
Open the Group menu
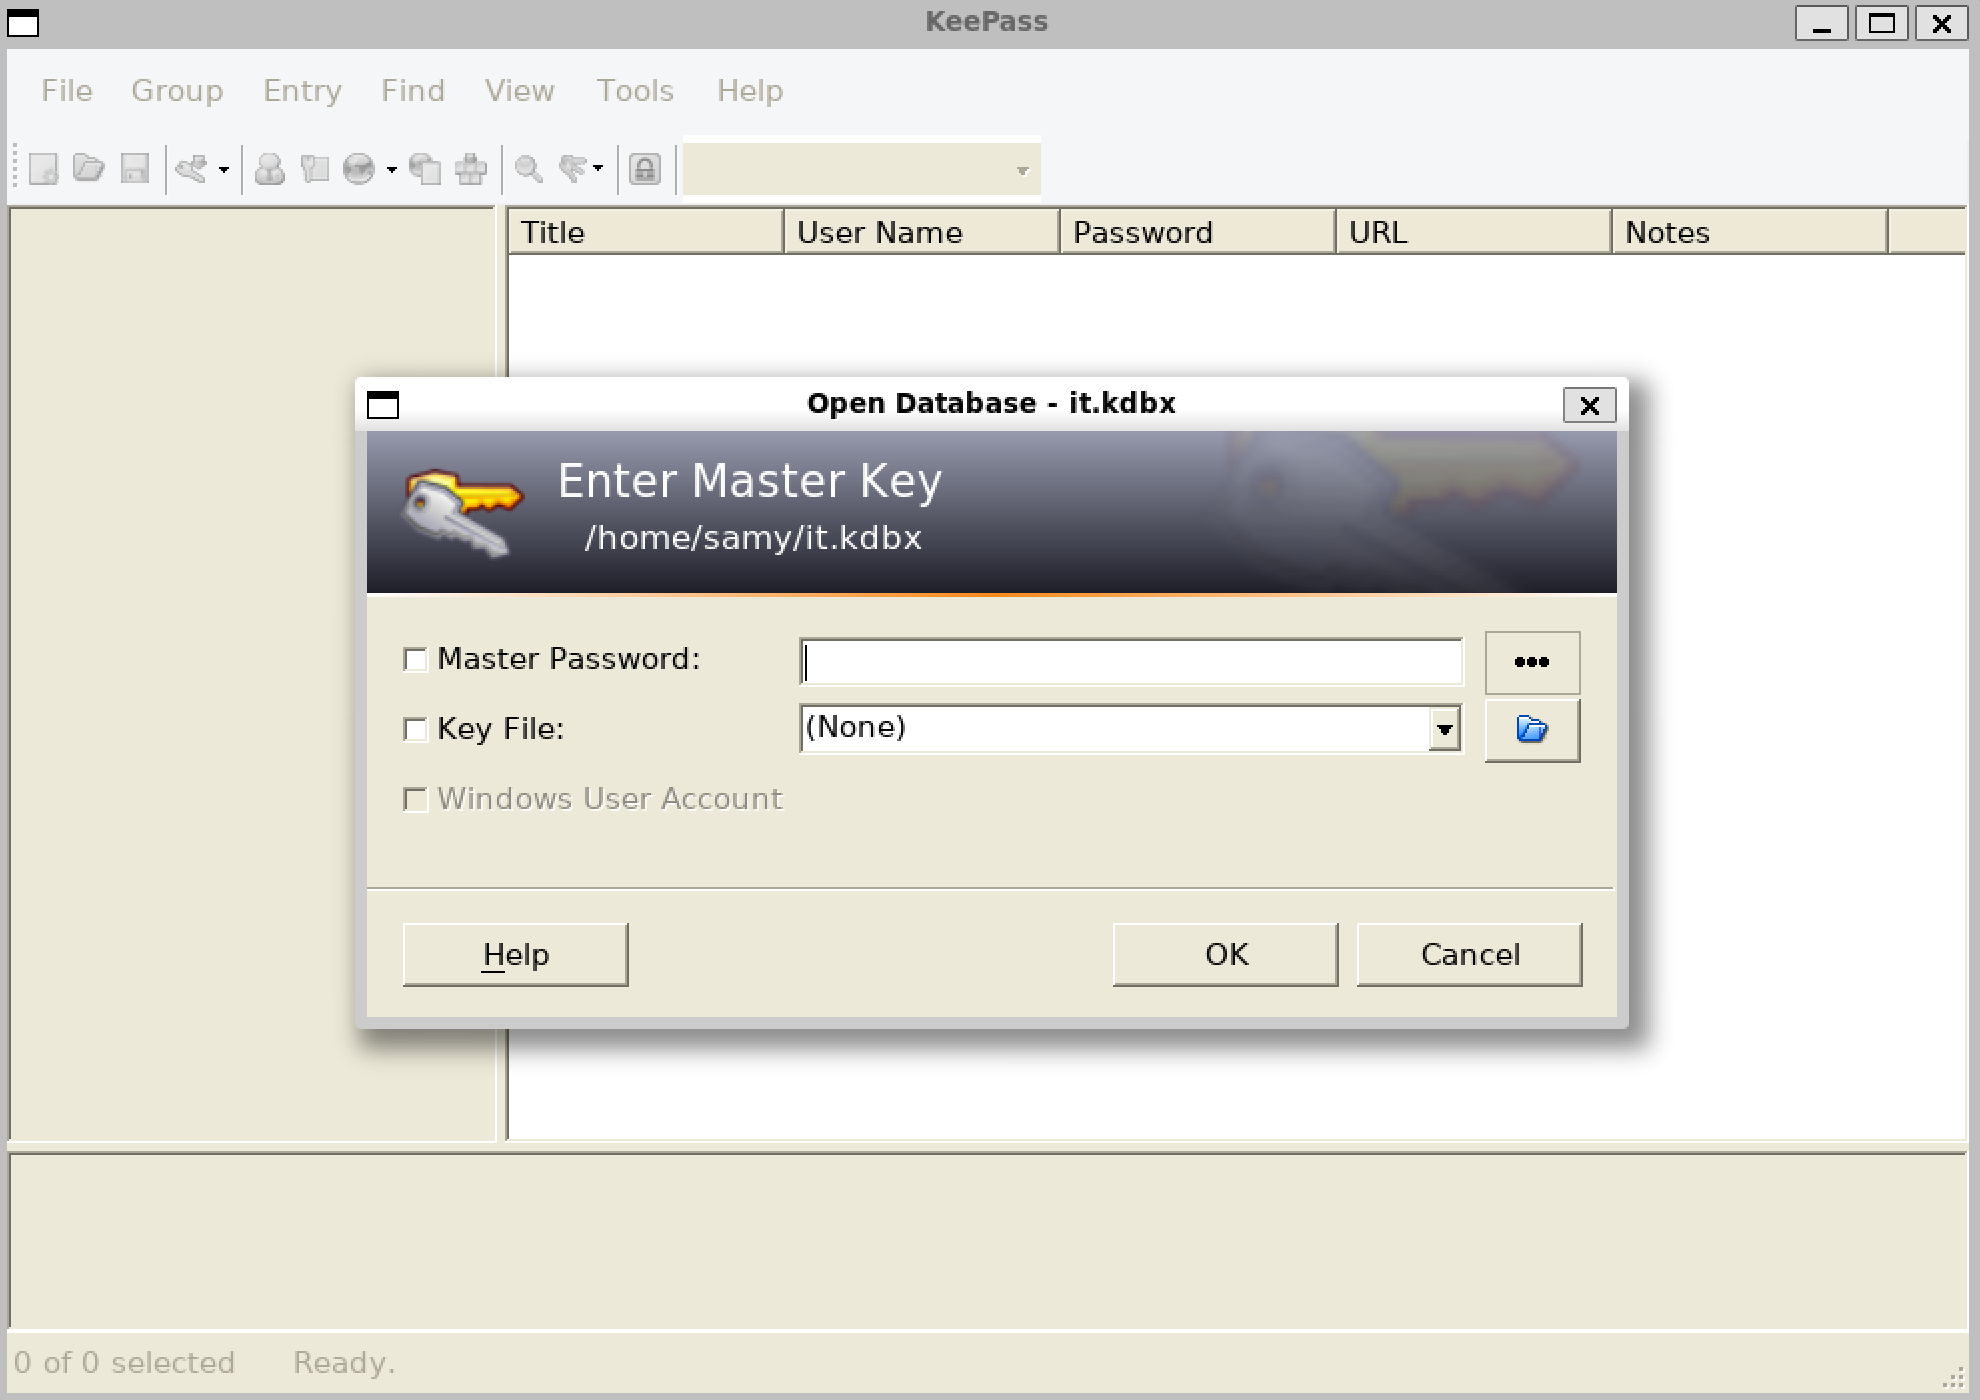coord(177,91)
